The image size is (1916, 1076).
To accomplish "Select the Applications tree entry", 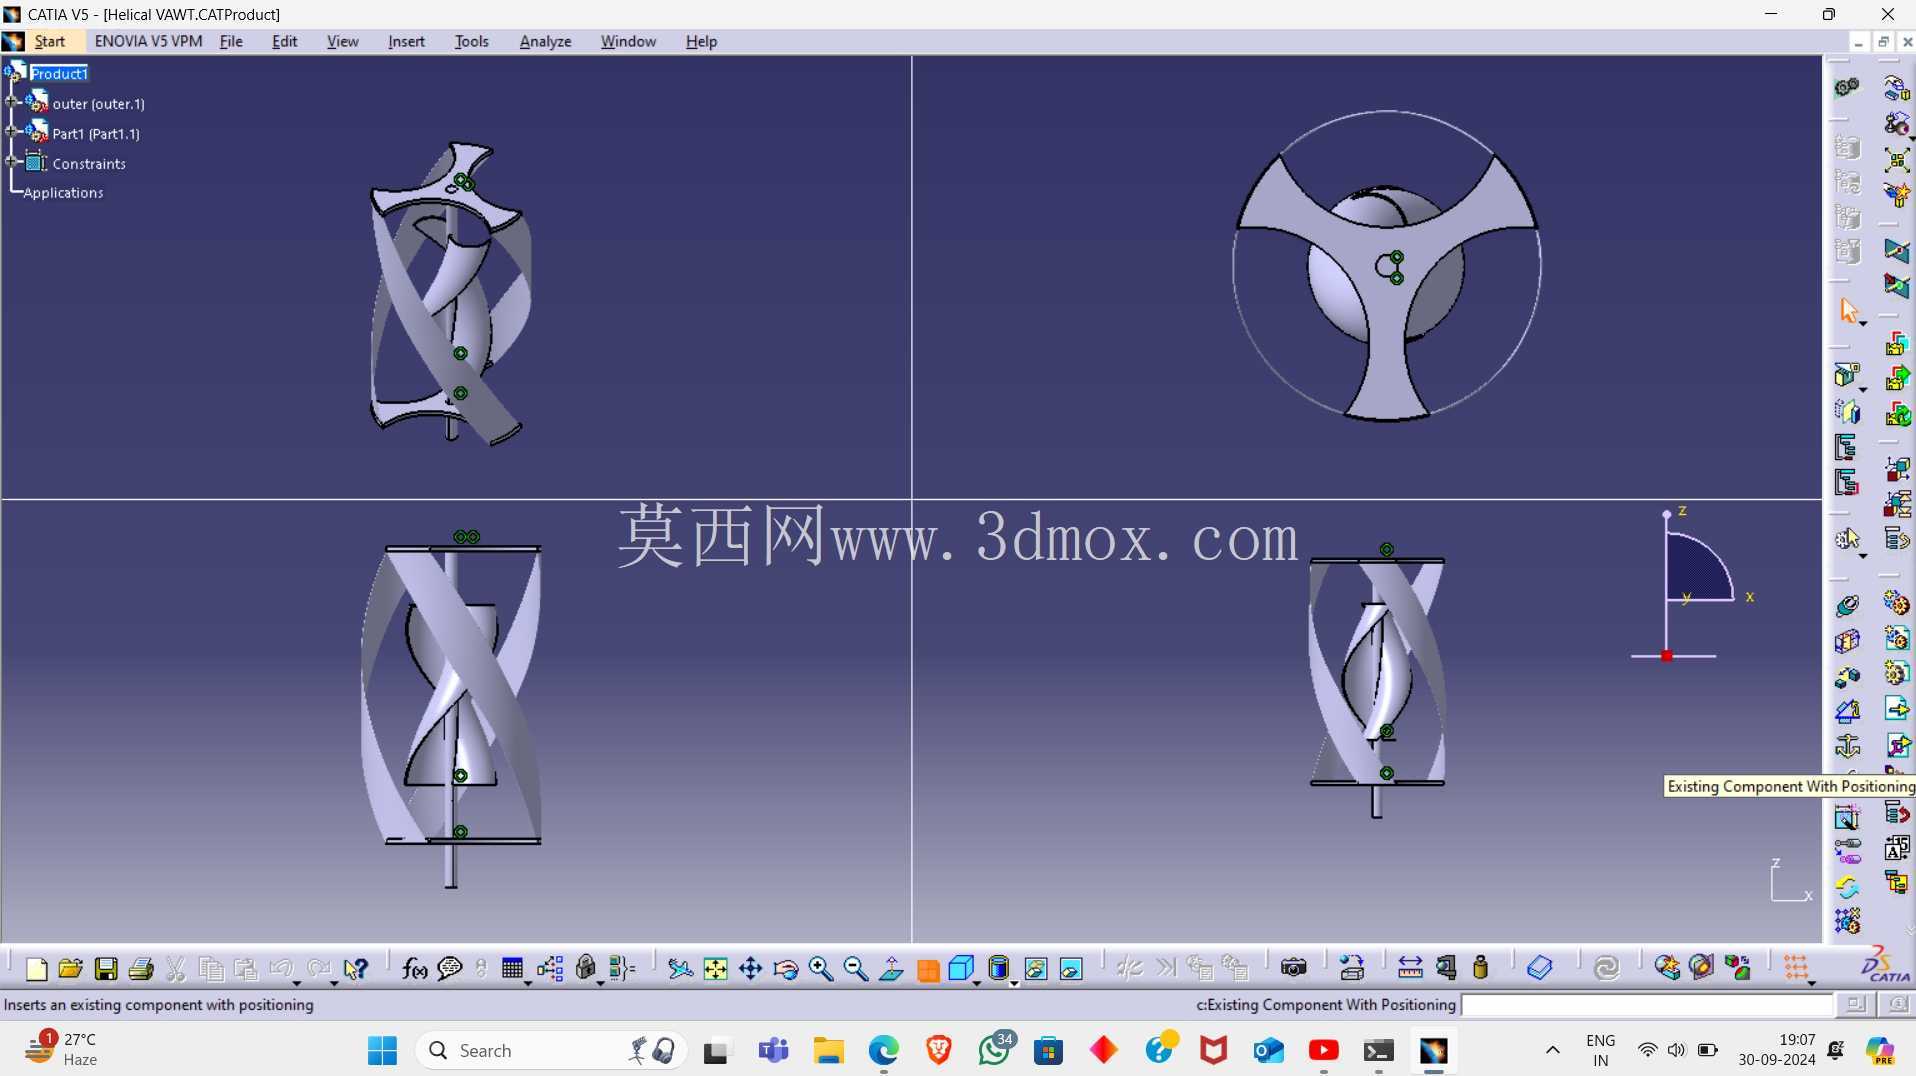I will coord(63,192).
